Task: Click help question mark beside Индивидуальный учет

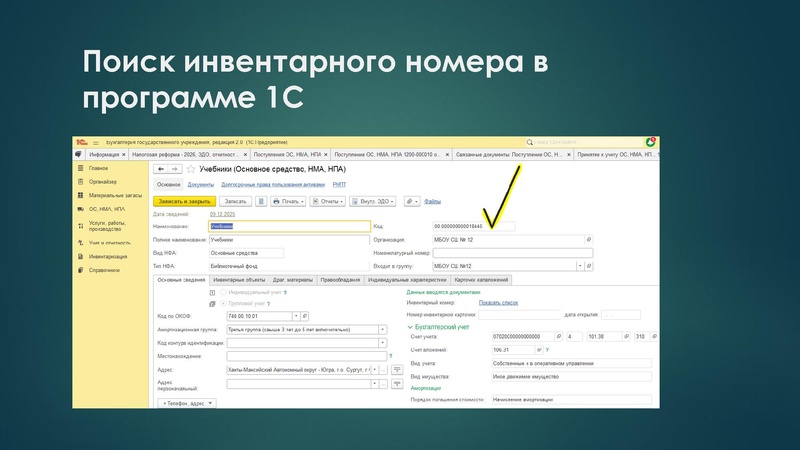Action: (285, 293)
